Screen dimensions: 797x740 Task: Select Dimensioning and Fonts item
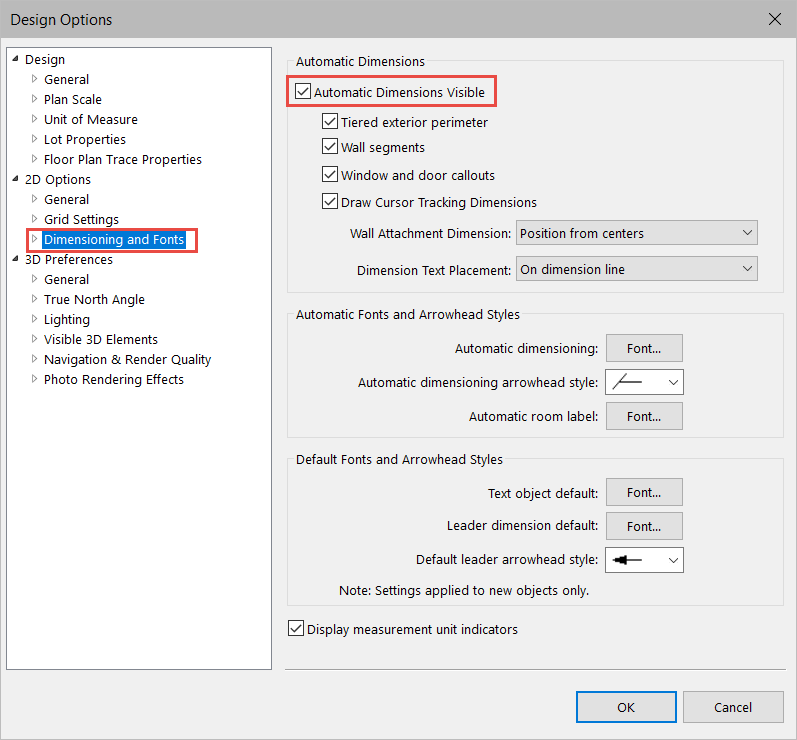(114, 239)
